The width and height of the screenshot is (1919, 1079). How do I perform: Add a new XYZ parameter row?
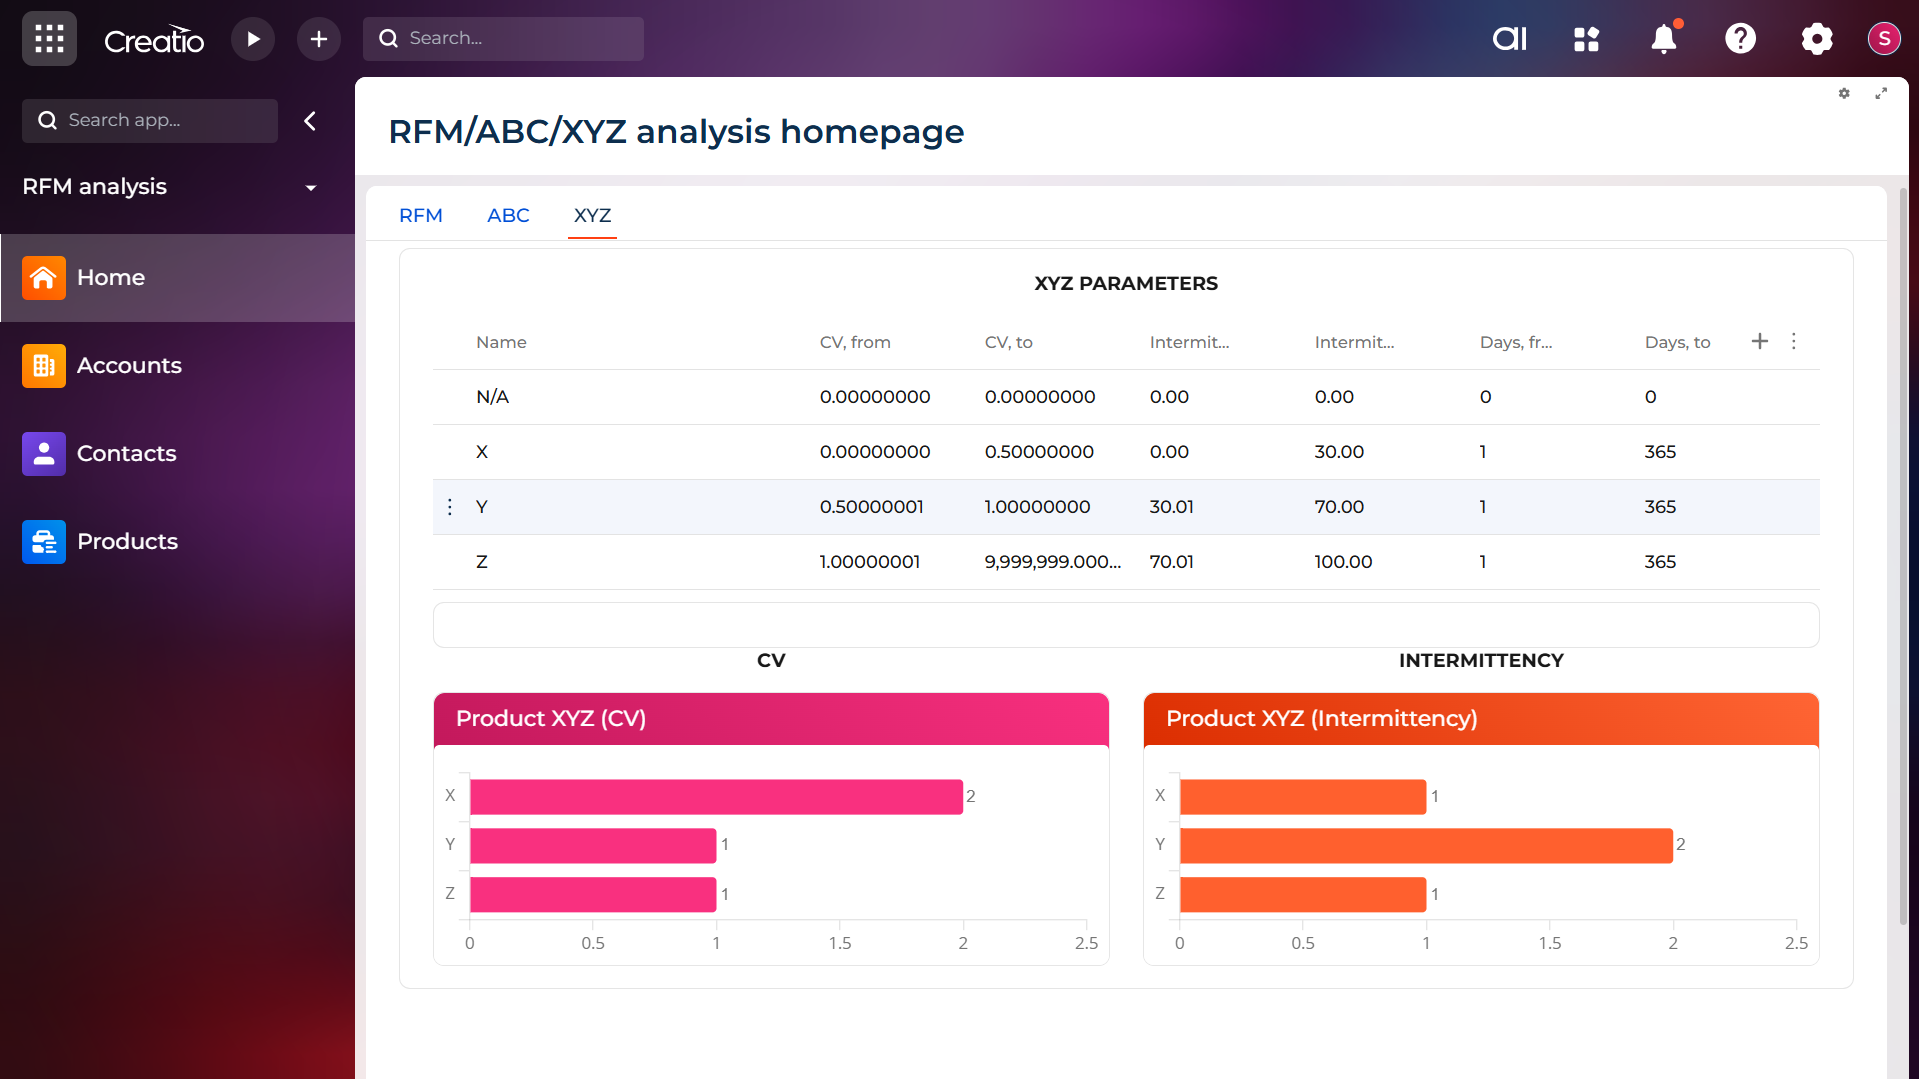1760,342
